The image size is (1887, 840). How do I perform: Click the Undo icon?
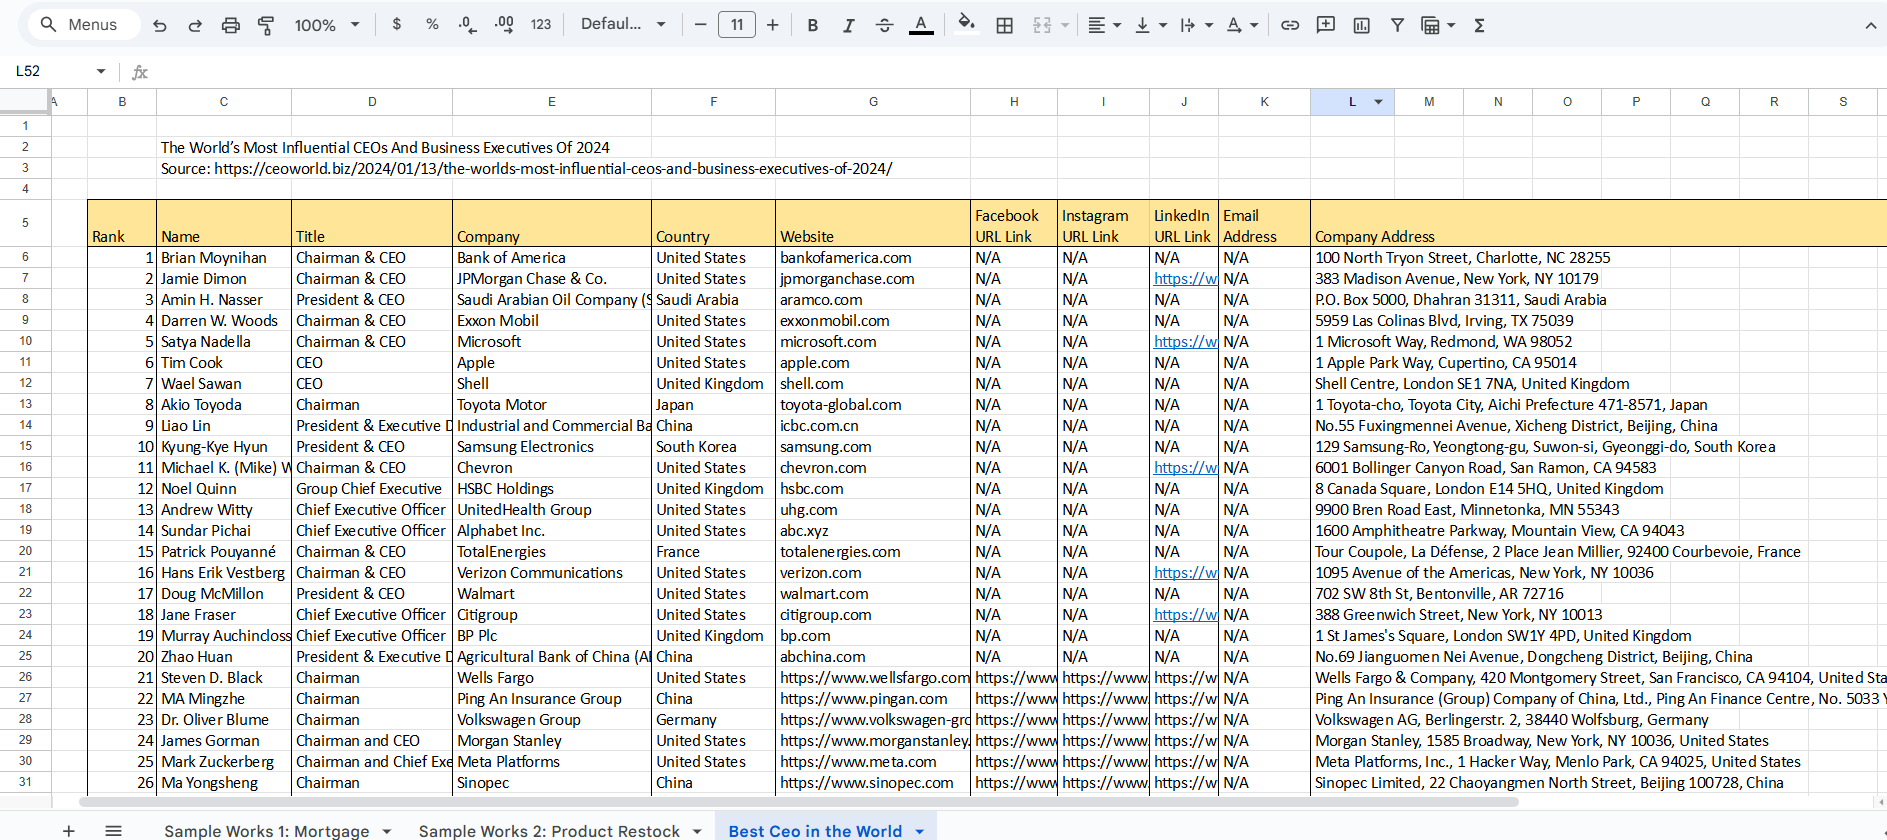(160, 25)
